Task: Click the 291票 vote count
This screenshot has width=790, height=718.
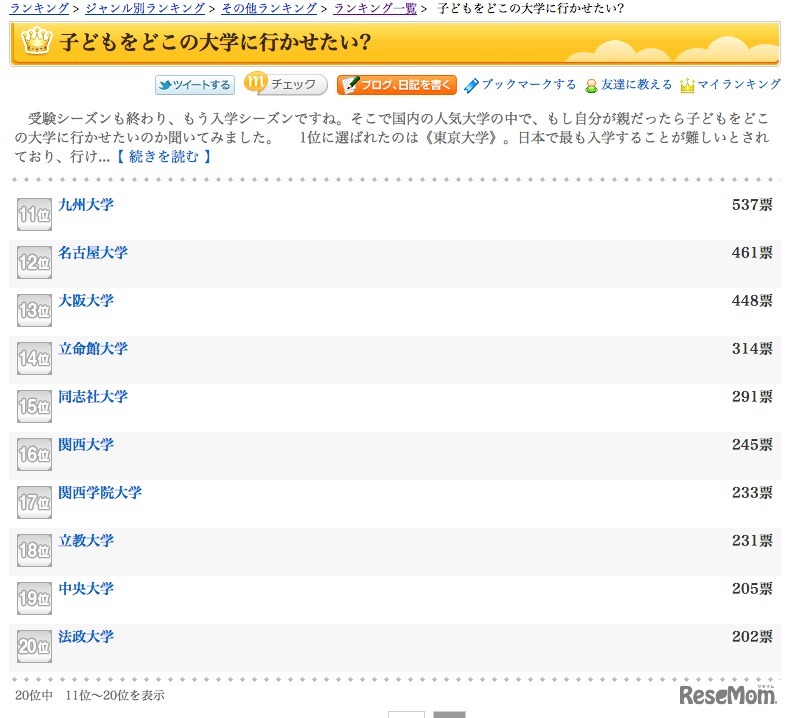Action: click(x=752, y=397)
